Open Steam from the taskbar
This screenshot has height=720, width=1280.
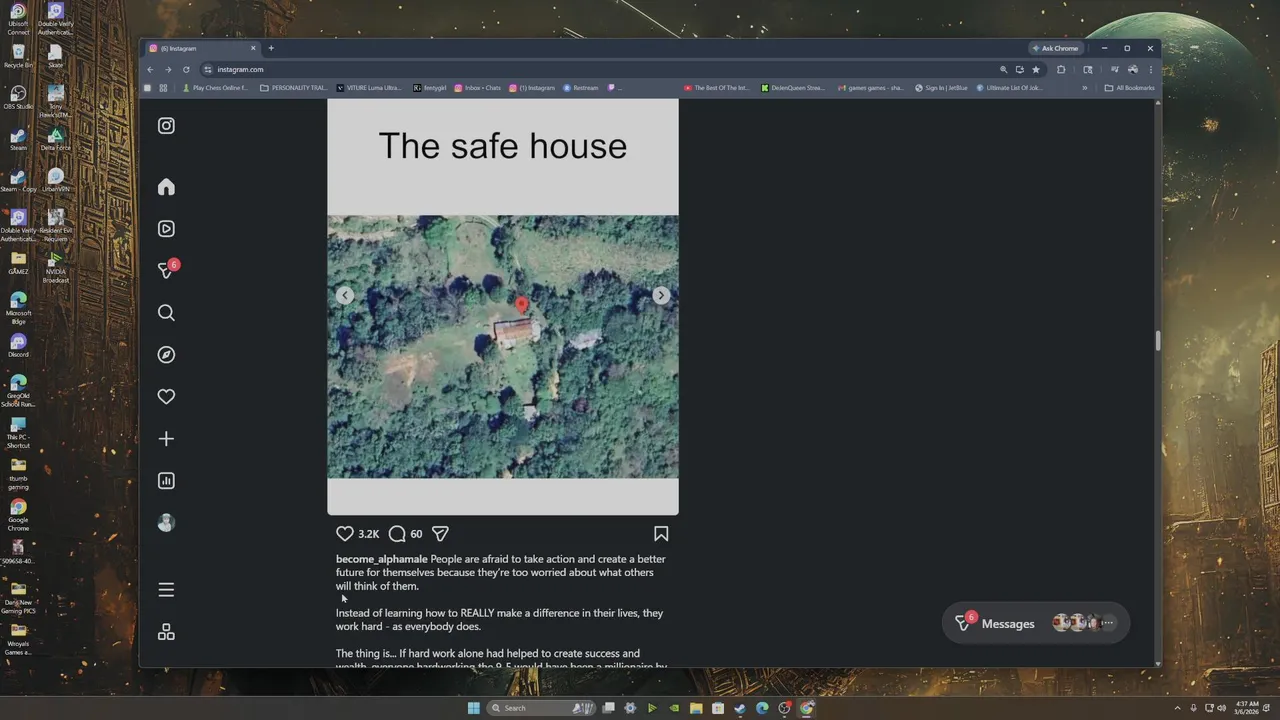[740, 708]
